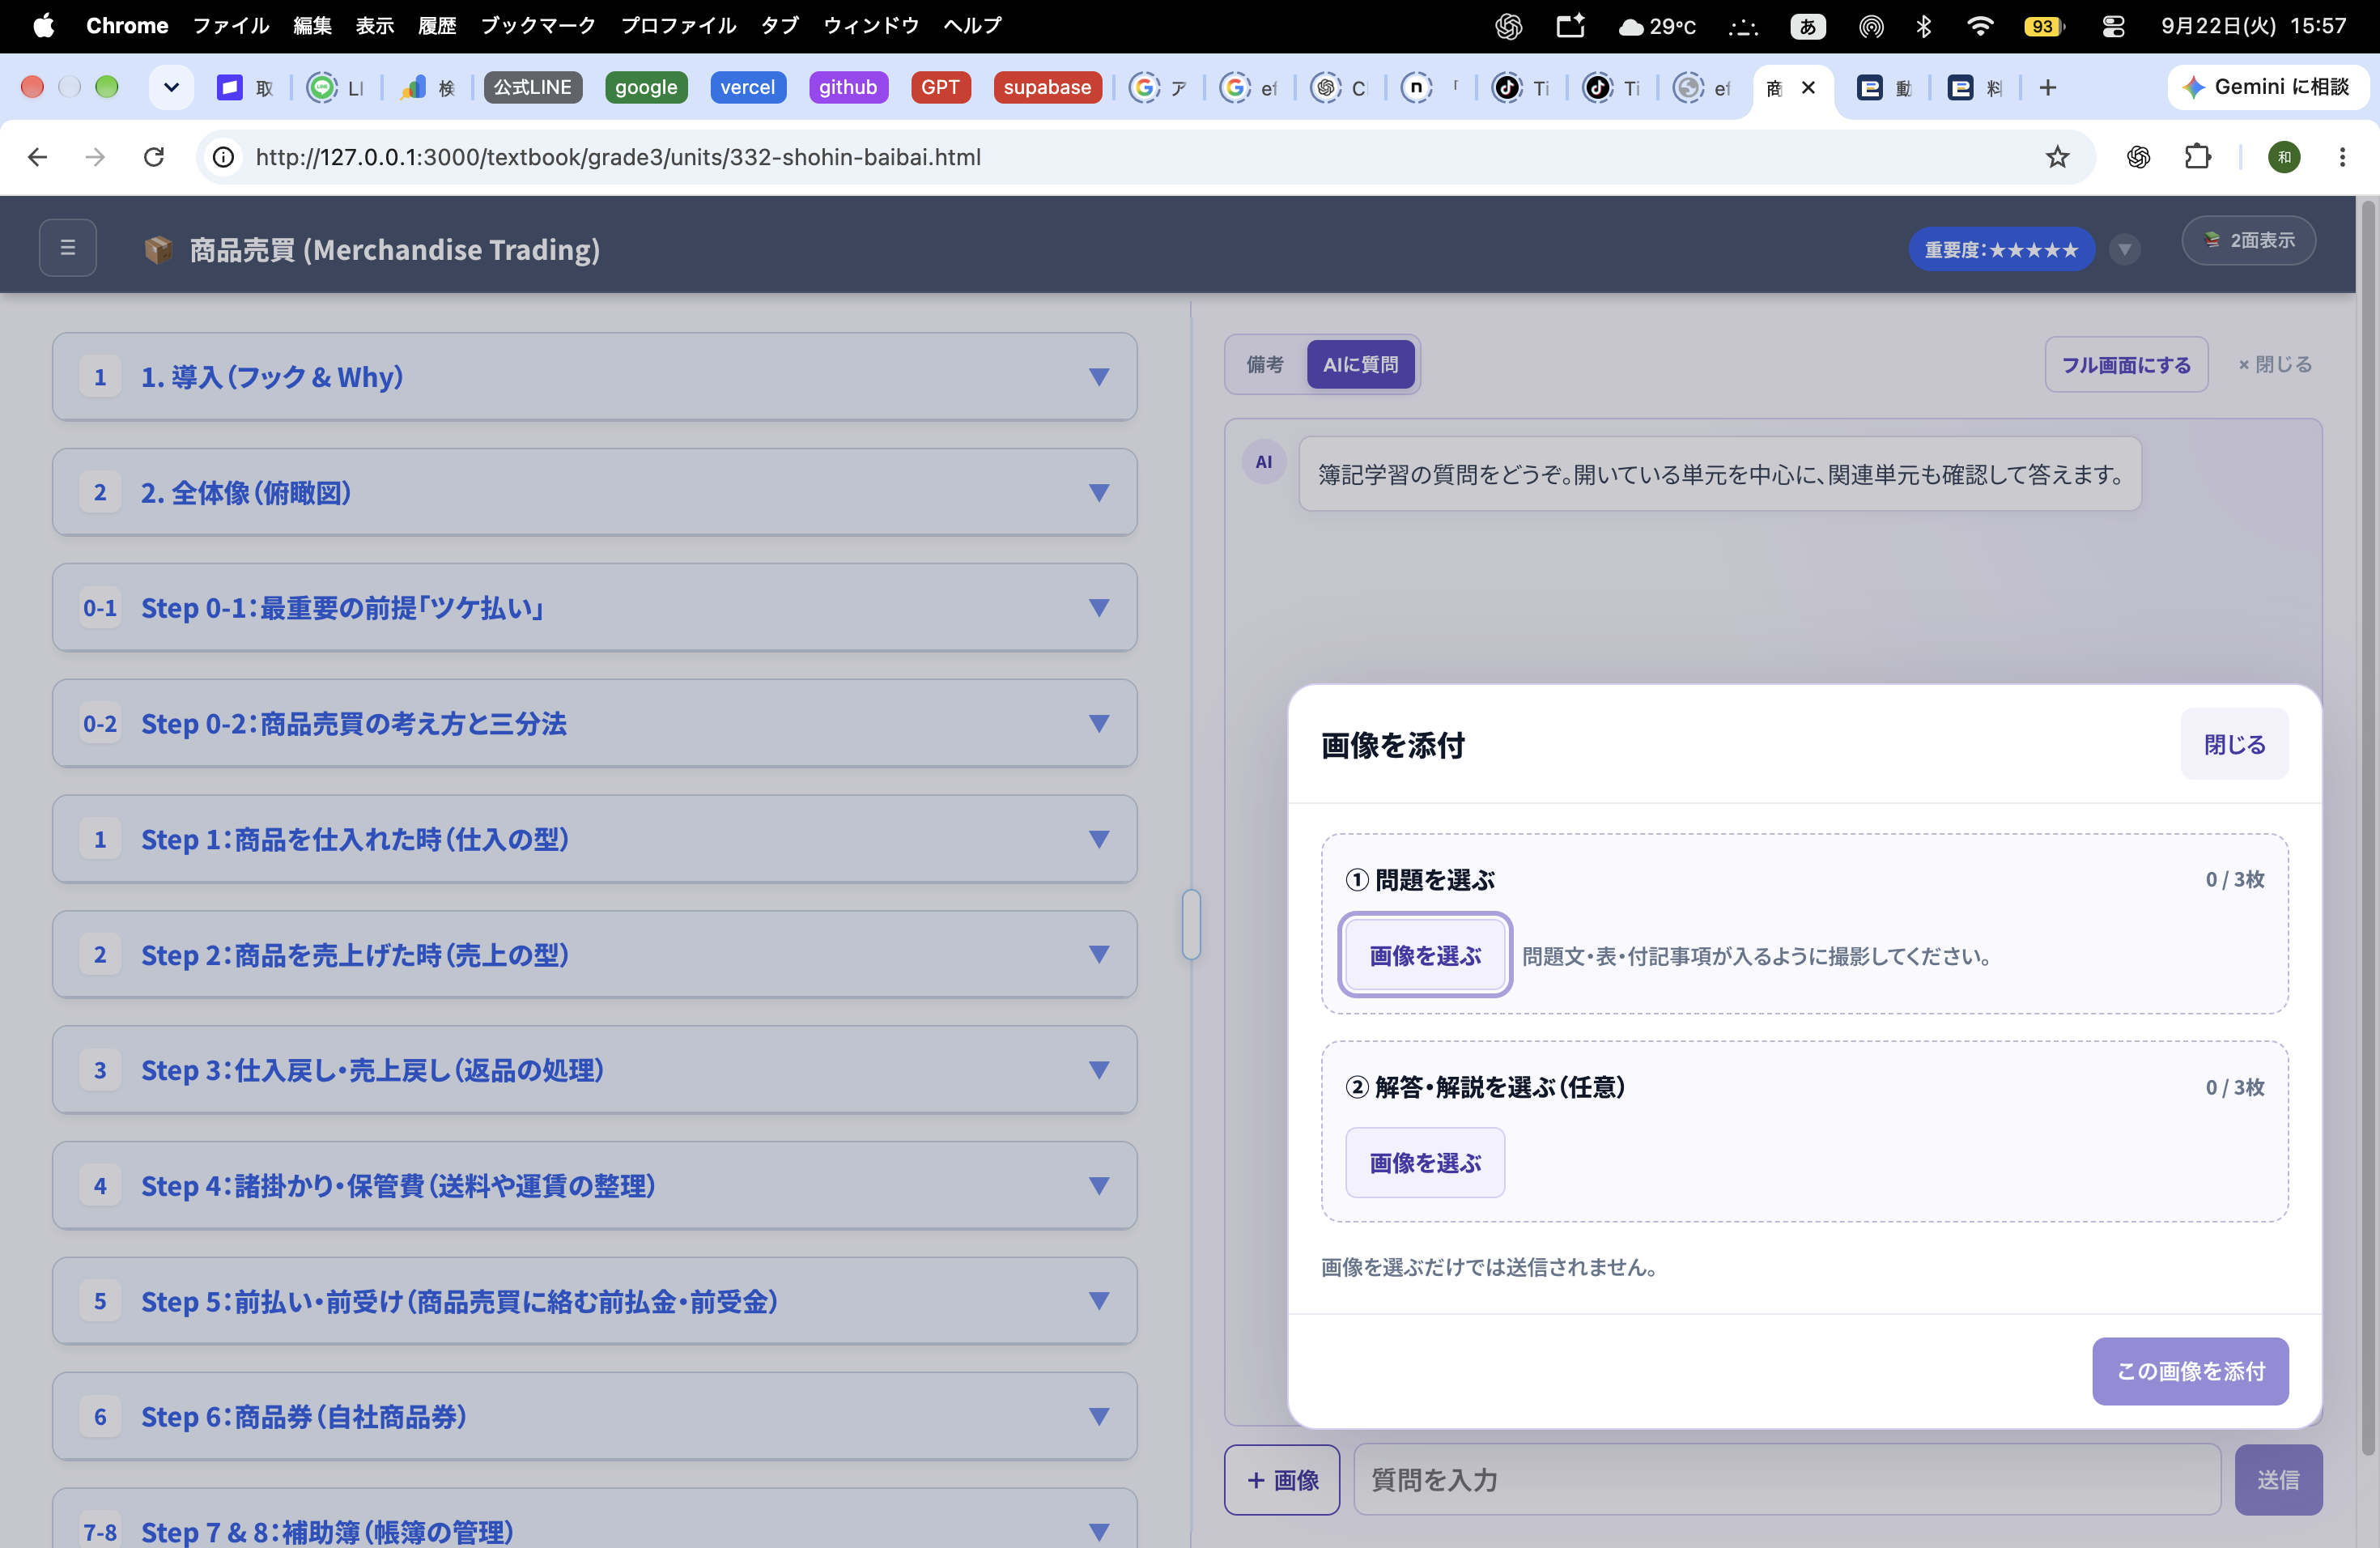Expand Step 2 商品を売上げた時
2380x1548 pixels.
pyautogui.click(x=594, y=954)
